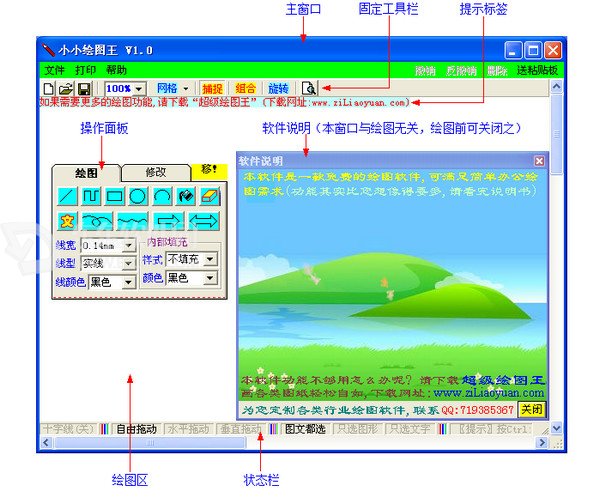Open the 网格 grid dropdown
600x498 pixels.
pyautogui.click(x=186, y=89)
